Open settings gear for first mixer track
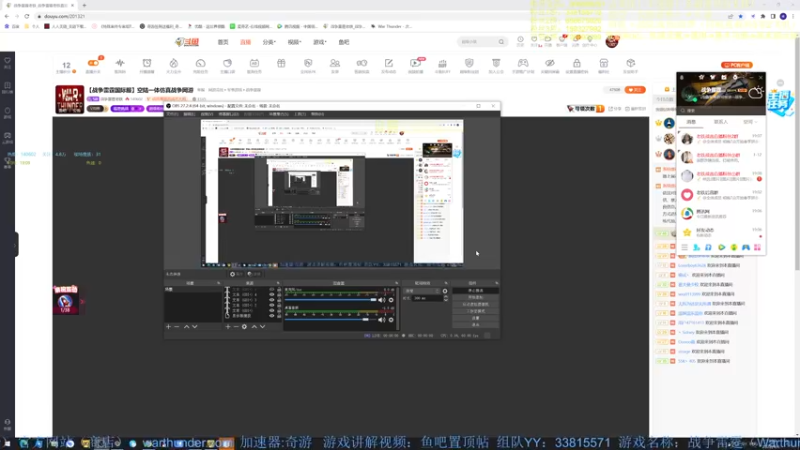The height and width of the screenshot is (450, 800). (391, 300)
